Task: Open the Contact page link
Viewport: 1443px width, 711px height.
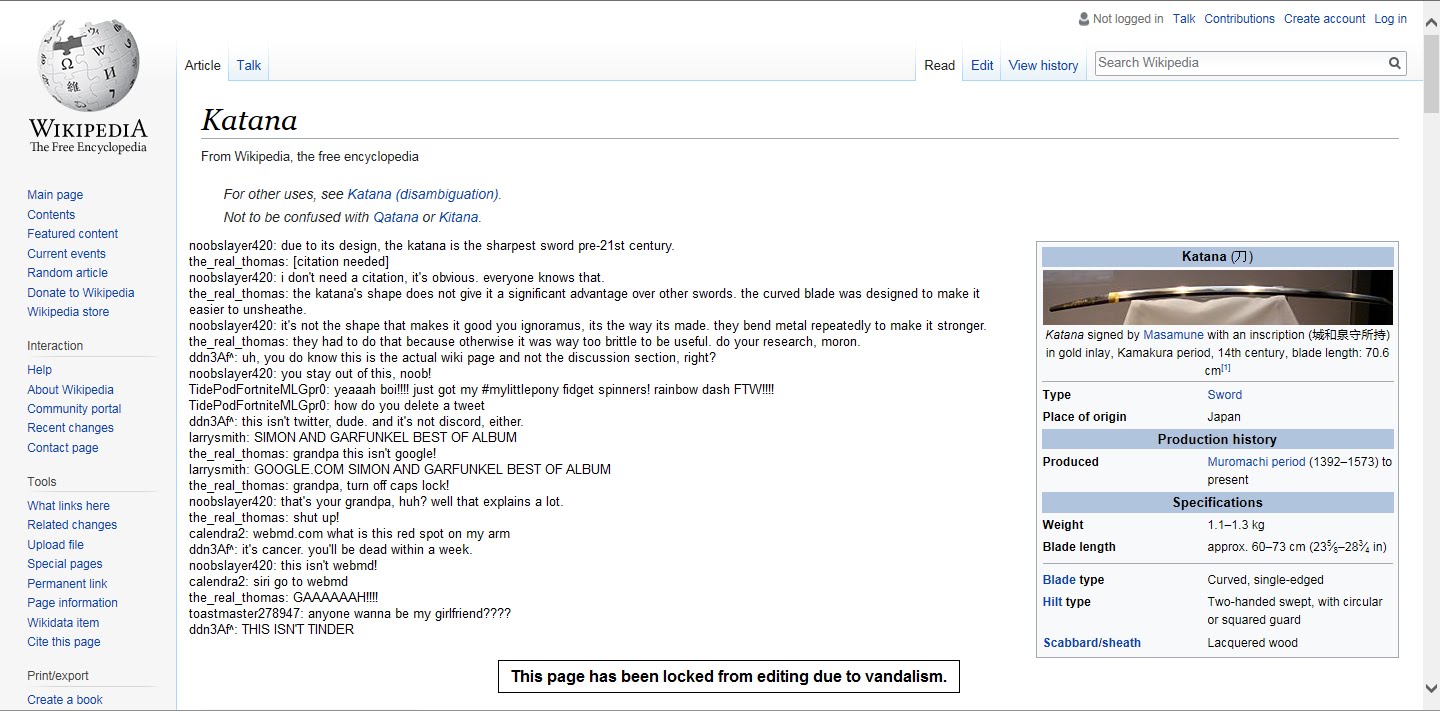Action: point(62,448)
